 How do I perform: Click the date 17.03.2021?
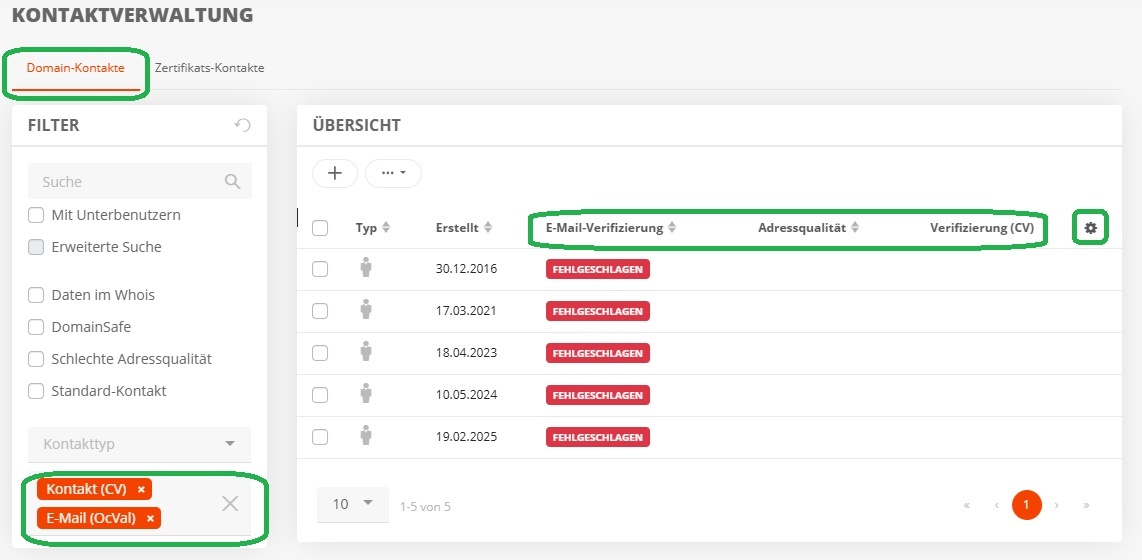click(466, 311)
